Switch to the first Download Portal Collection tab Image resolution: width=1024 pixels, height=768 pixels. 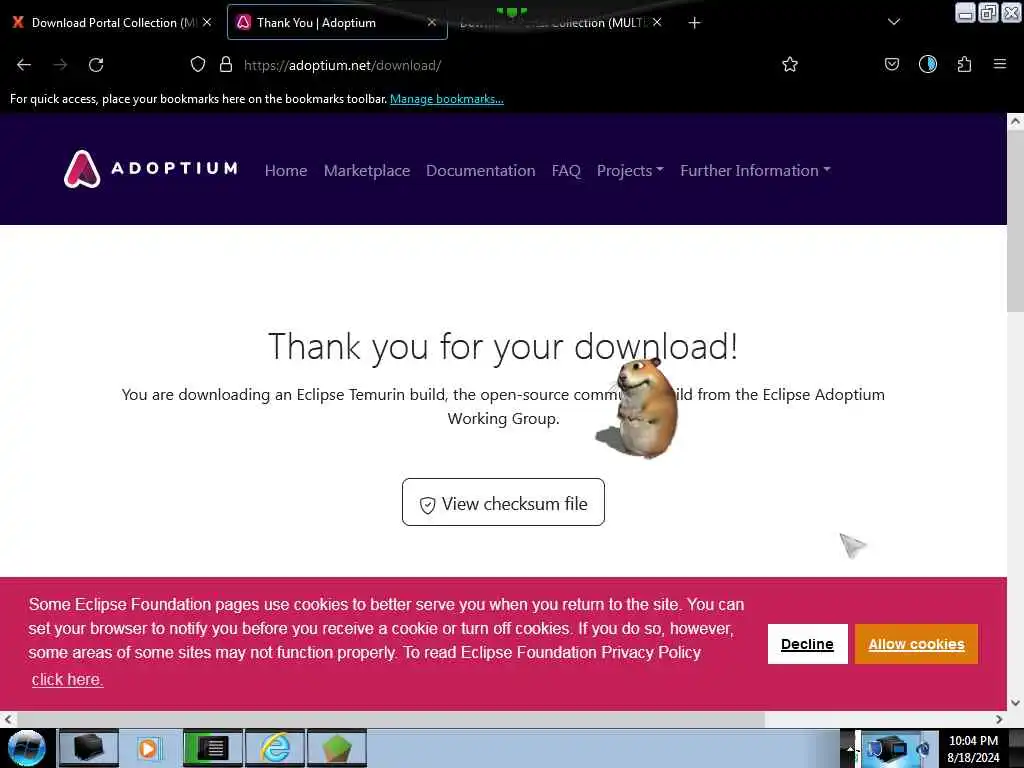pyautogui.click(x=111, y=22)
